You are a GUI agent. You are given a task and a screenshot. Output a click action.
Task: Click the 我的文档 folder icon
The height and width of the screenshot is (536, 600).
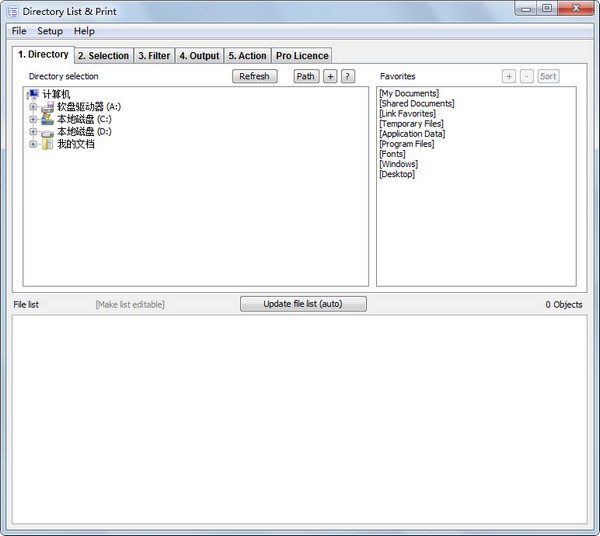pyautogui.click(x=47, y=144)
